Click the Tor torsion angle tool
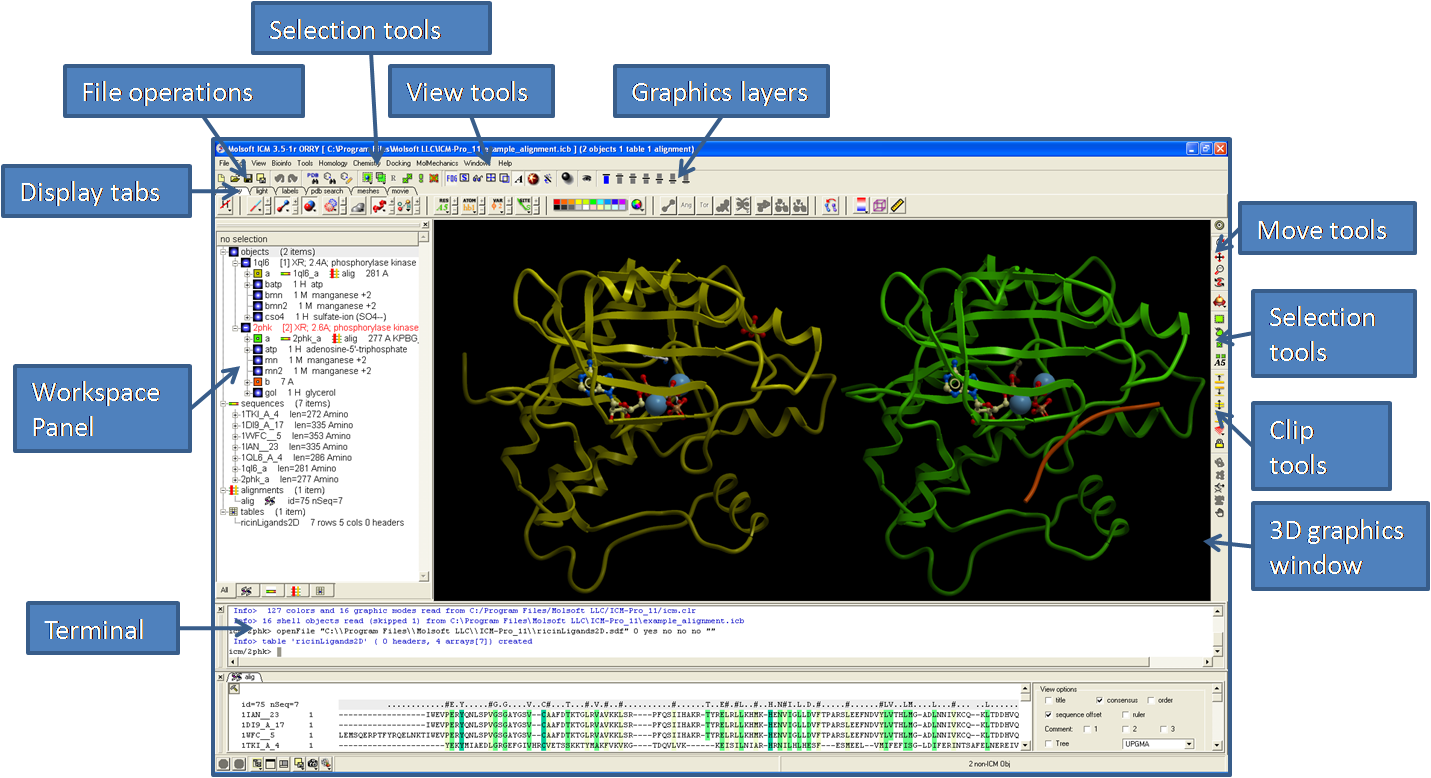This screenshot has height=778, width=1431. click(x=704, y=206)
